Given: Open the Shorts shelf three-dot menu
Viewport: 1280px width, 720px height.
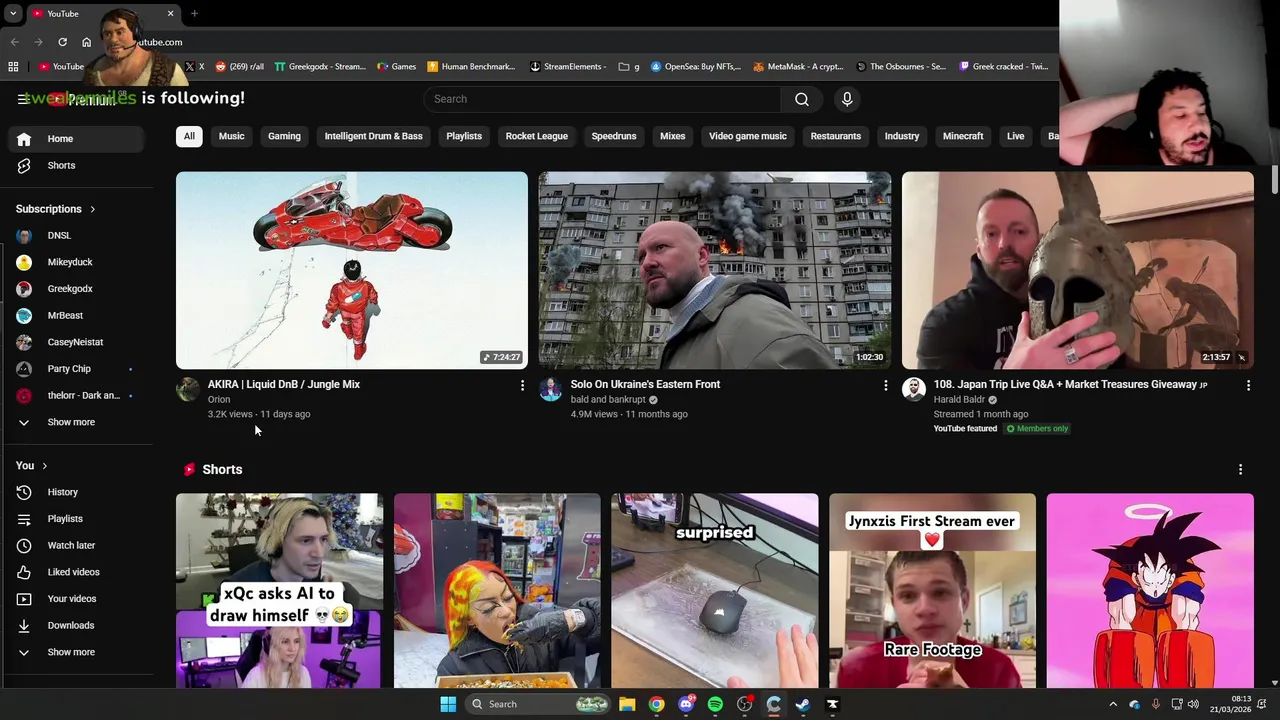Looking at the screenshot, I should point(1240,469).
